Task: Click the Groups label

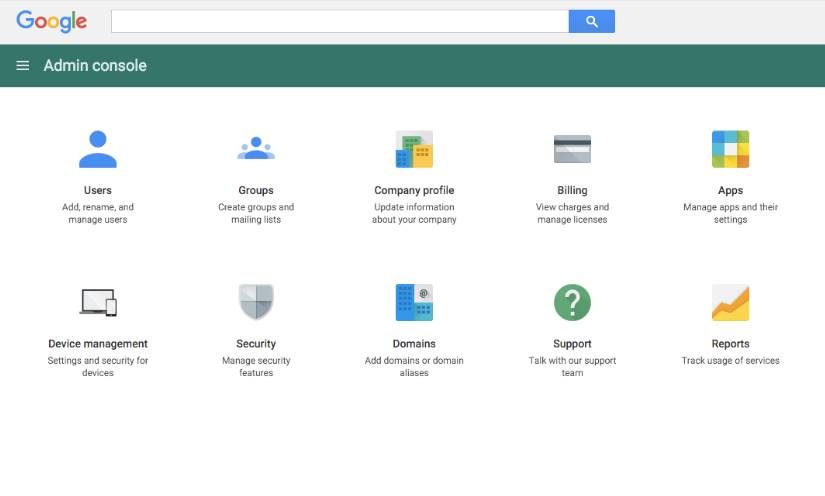Action: click(x=256, y=190)
